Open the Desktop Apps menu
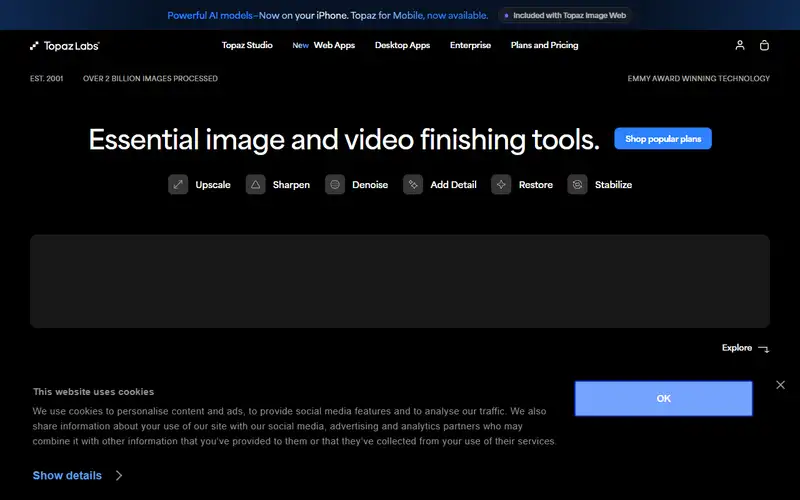800x500 pixels. (x=403, y=45)
